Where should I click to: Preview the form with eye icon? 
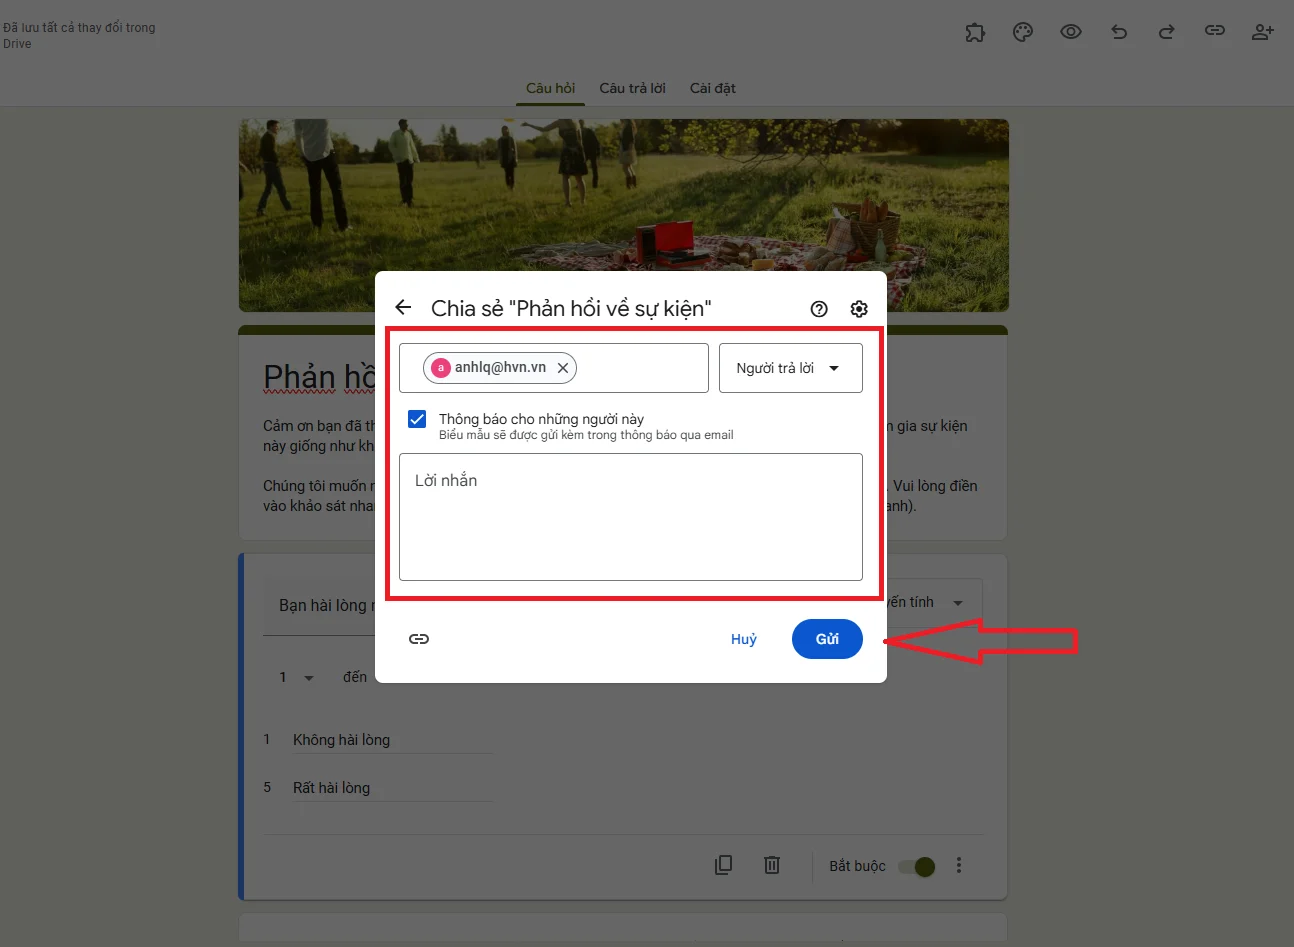(x=1071, y=32)
